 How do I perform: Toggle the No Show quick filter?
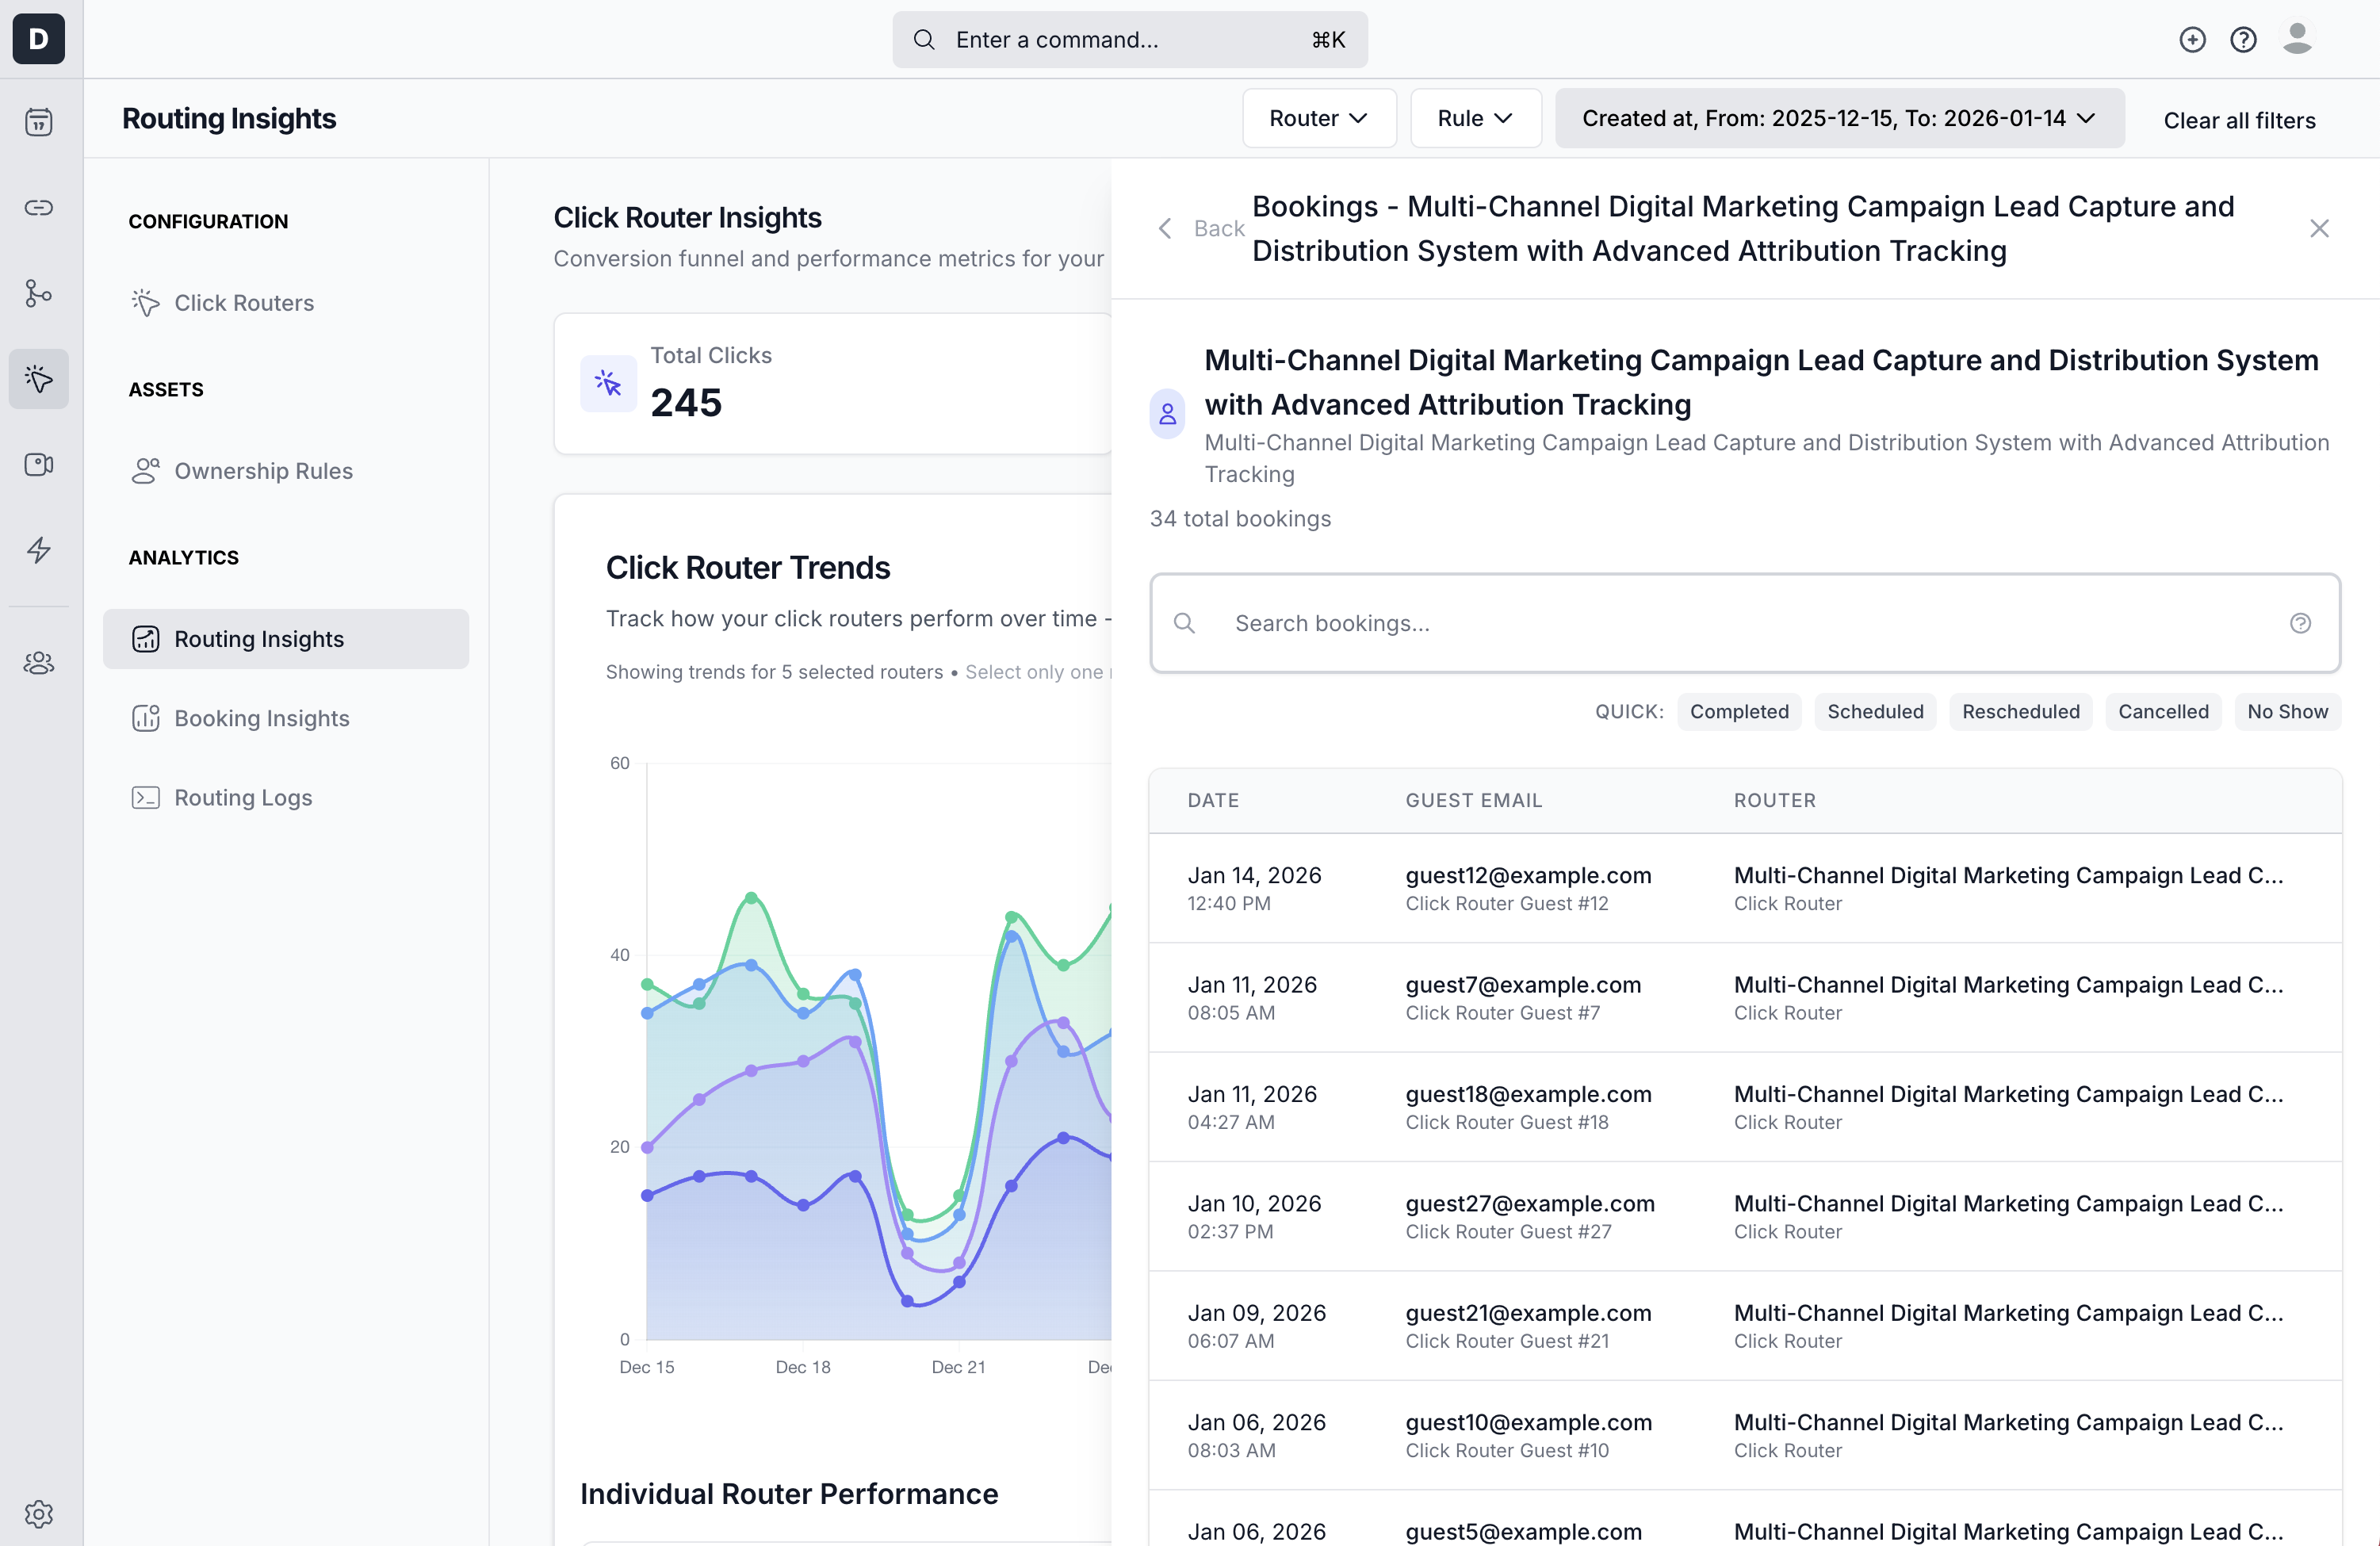(x=2287, y=711)
